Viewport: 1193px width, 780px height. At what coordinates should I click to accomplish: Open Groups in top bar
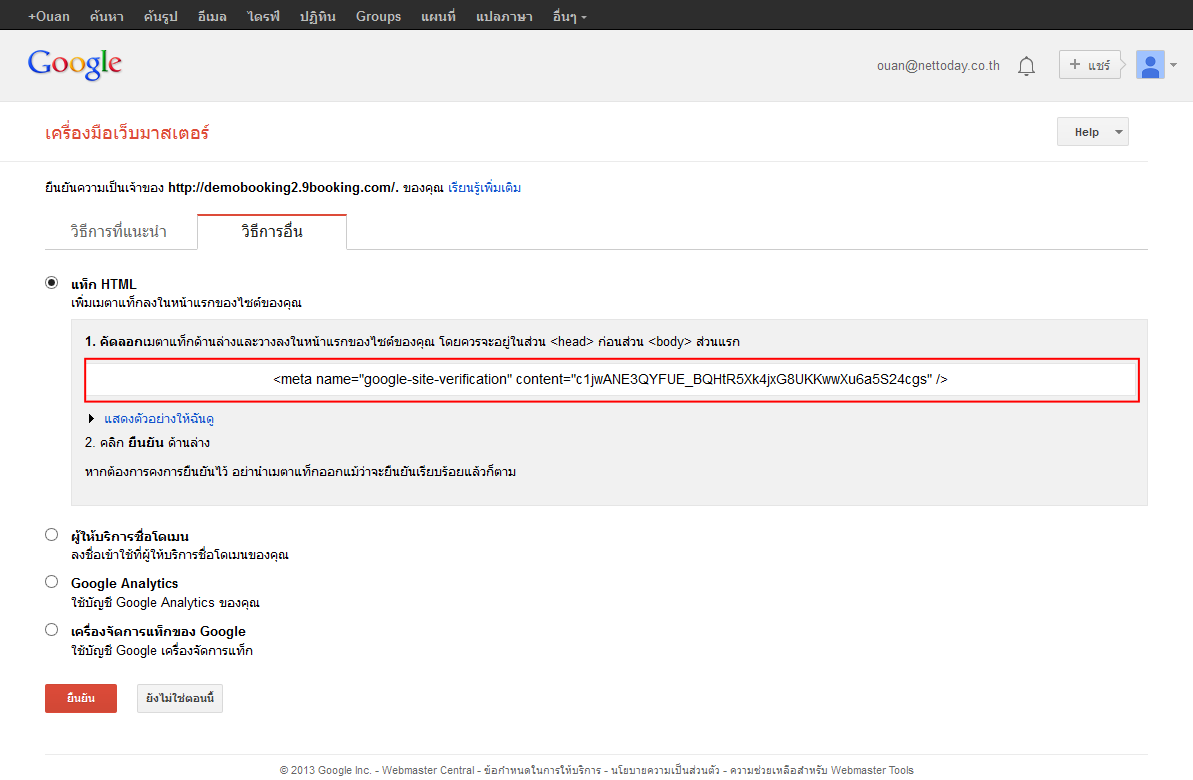378,16
